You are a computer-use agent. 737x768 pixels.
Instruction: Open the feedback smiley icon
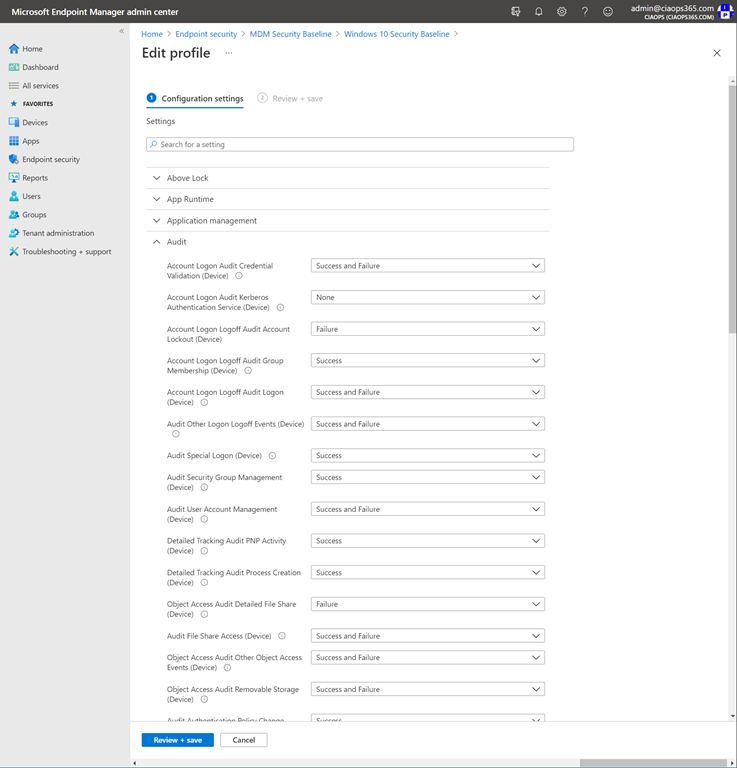609,12
